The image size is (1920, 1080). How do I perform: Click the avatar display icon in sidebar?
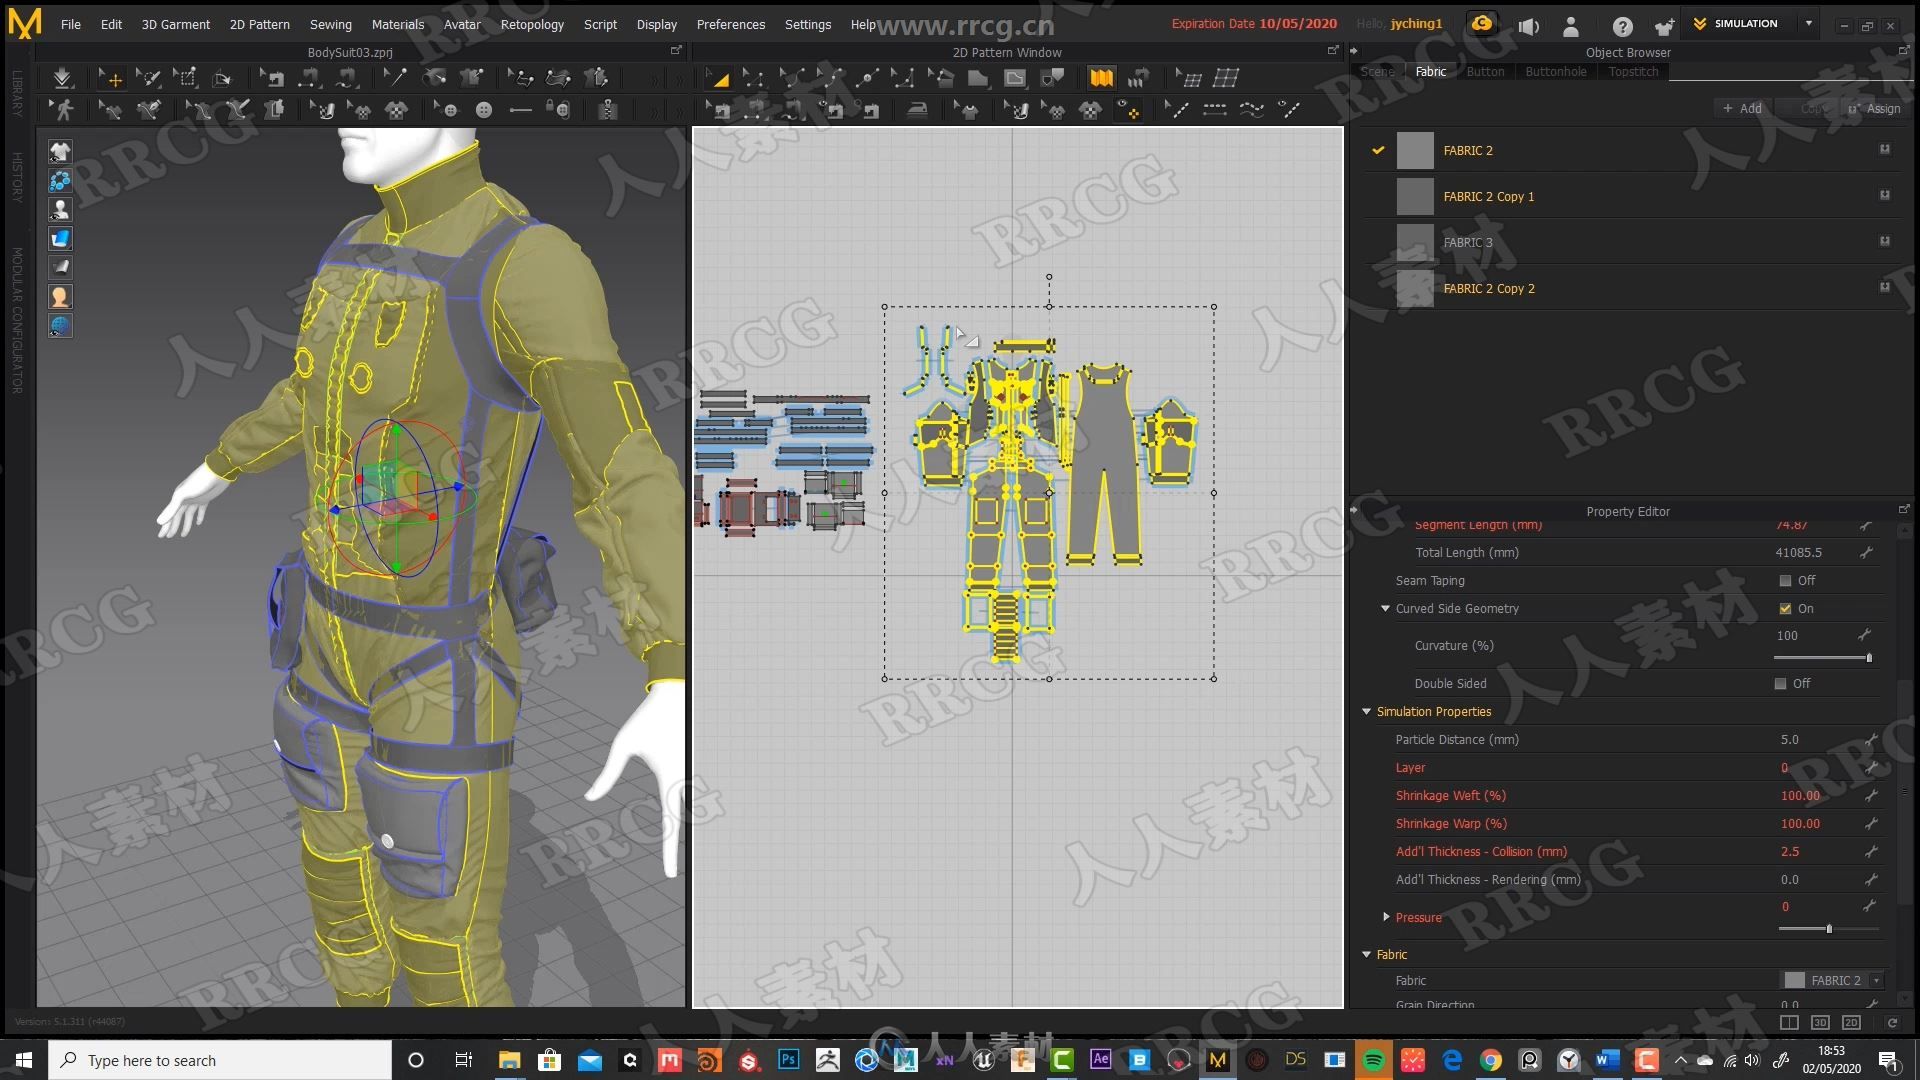point(59,210)
